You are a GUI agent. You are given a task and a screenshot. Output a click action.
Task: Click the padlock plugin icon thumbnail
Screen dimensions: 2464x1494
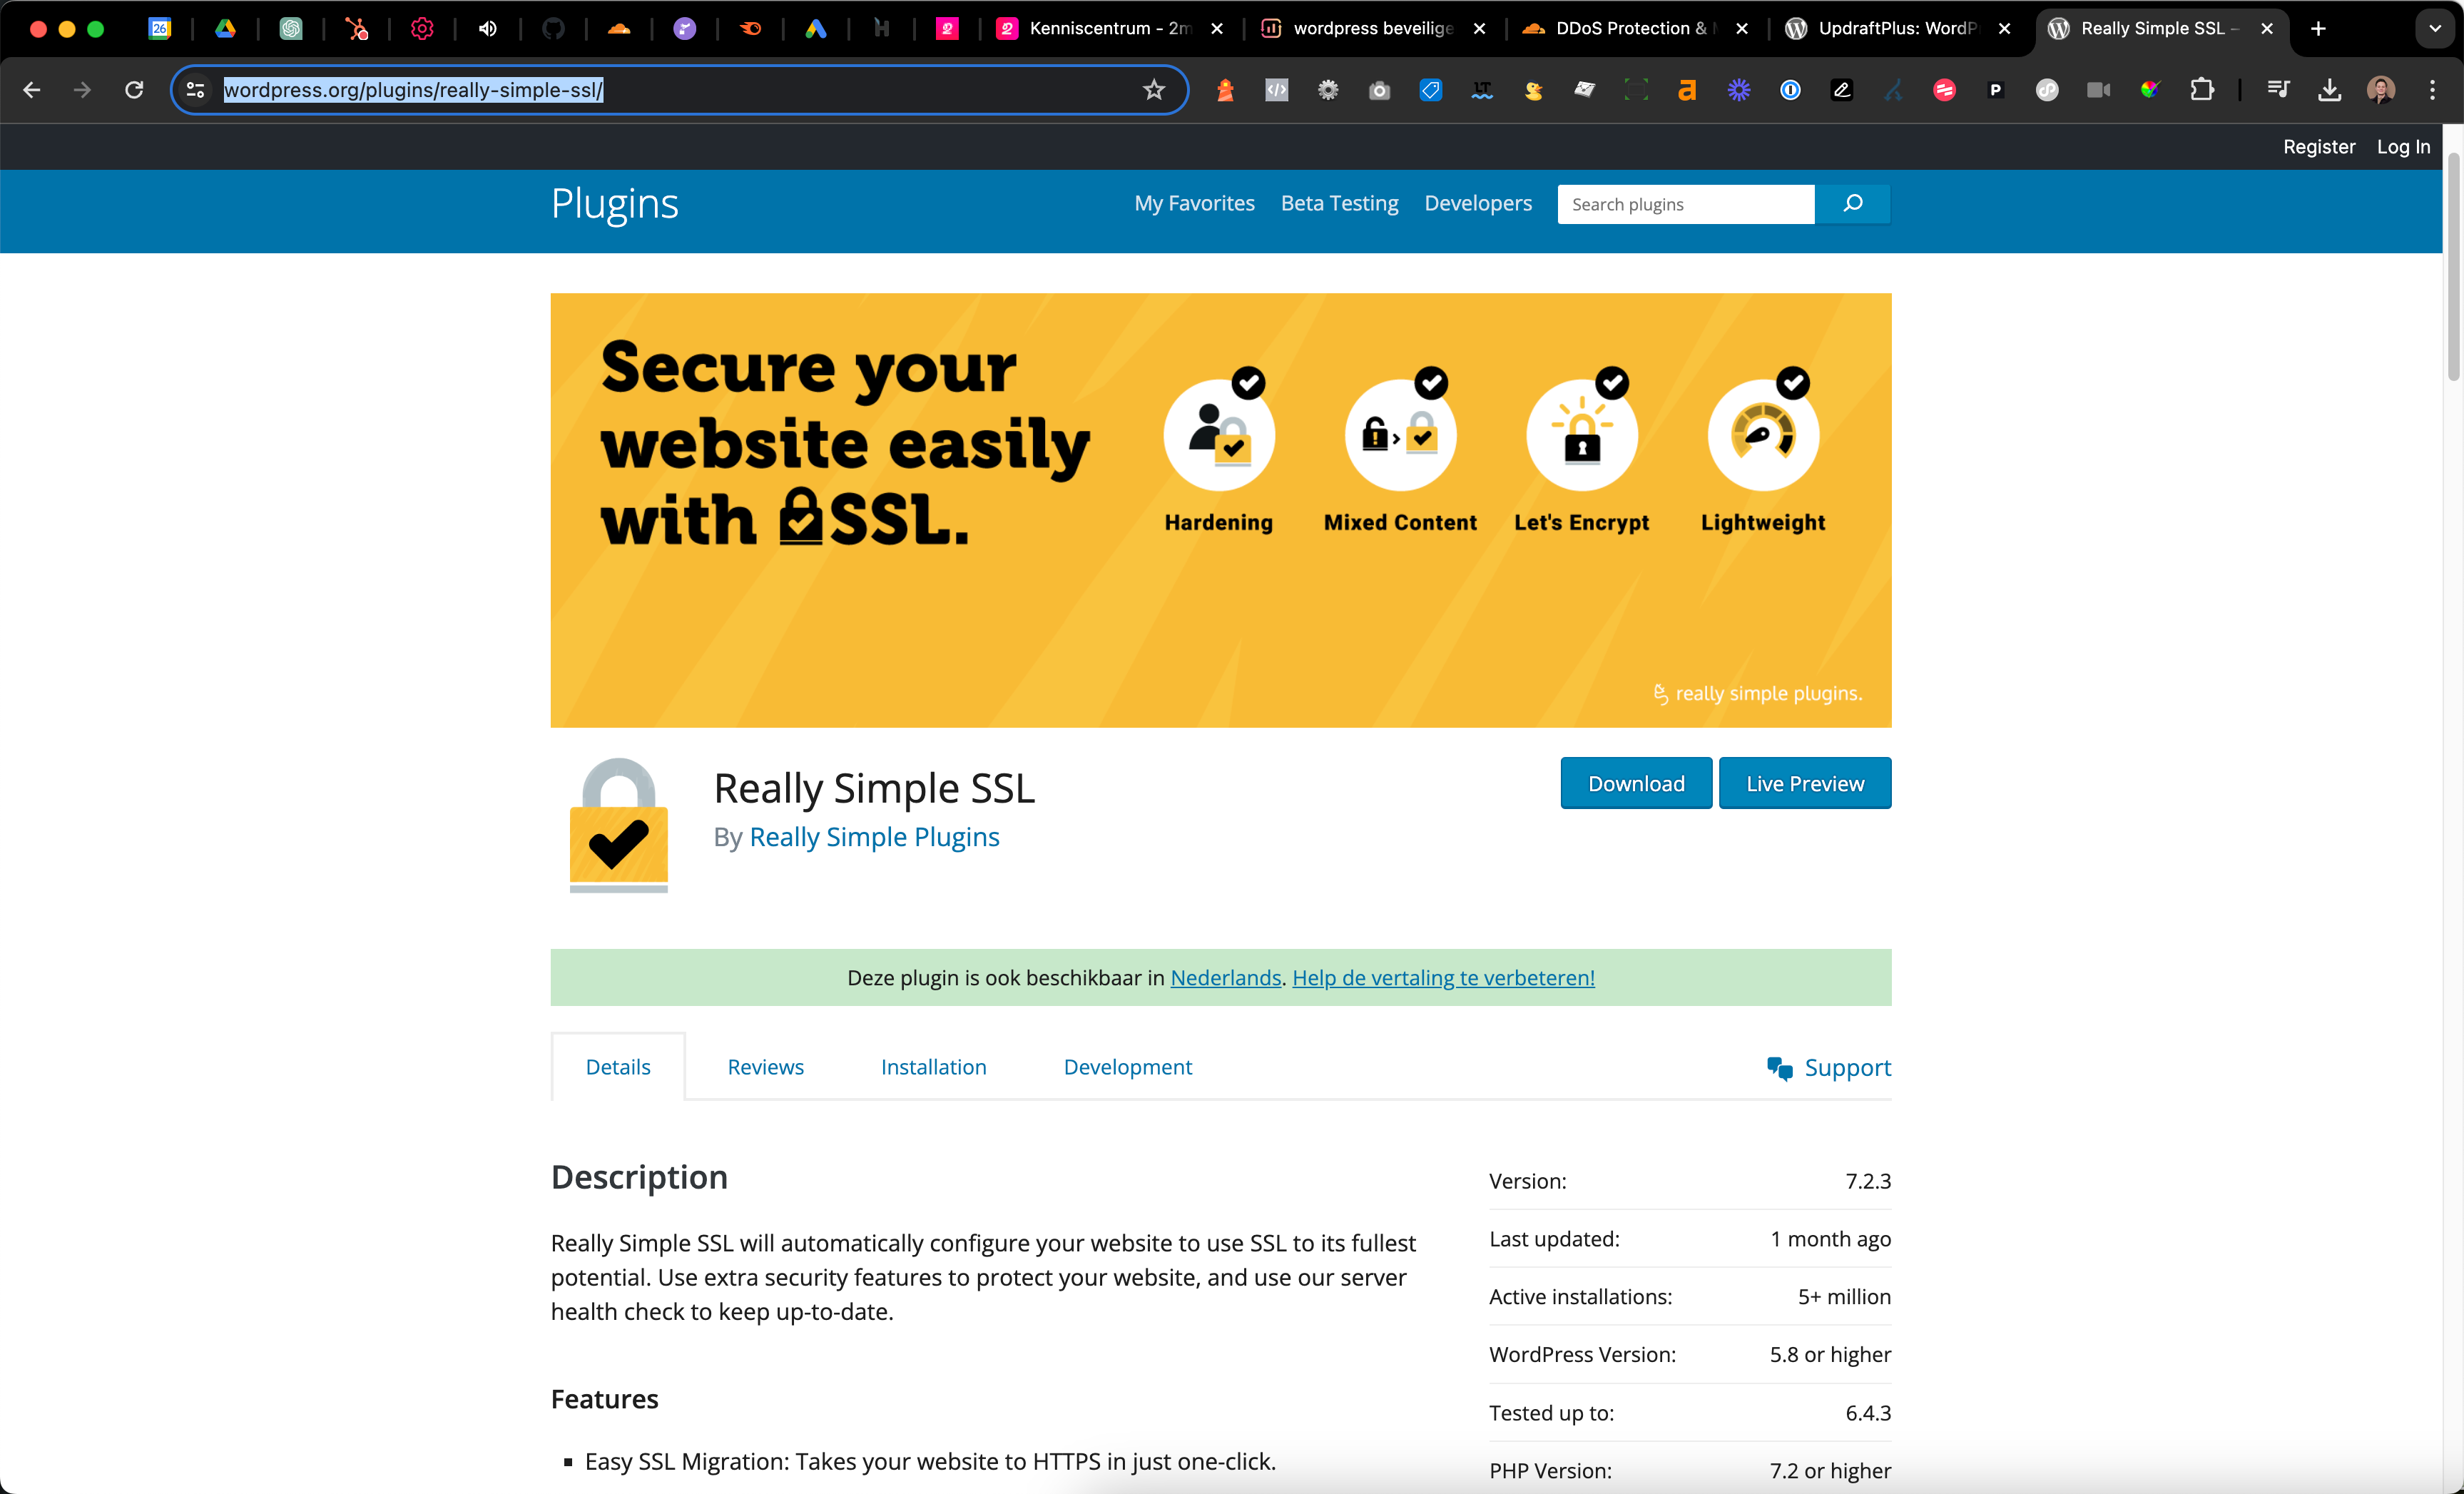point(618,824)
